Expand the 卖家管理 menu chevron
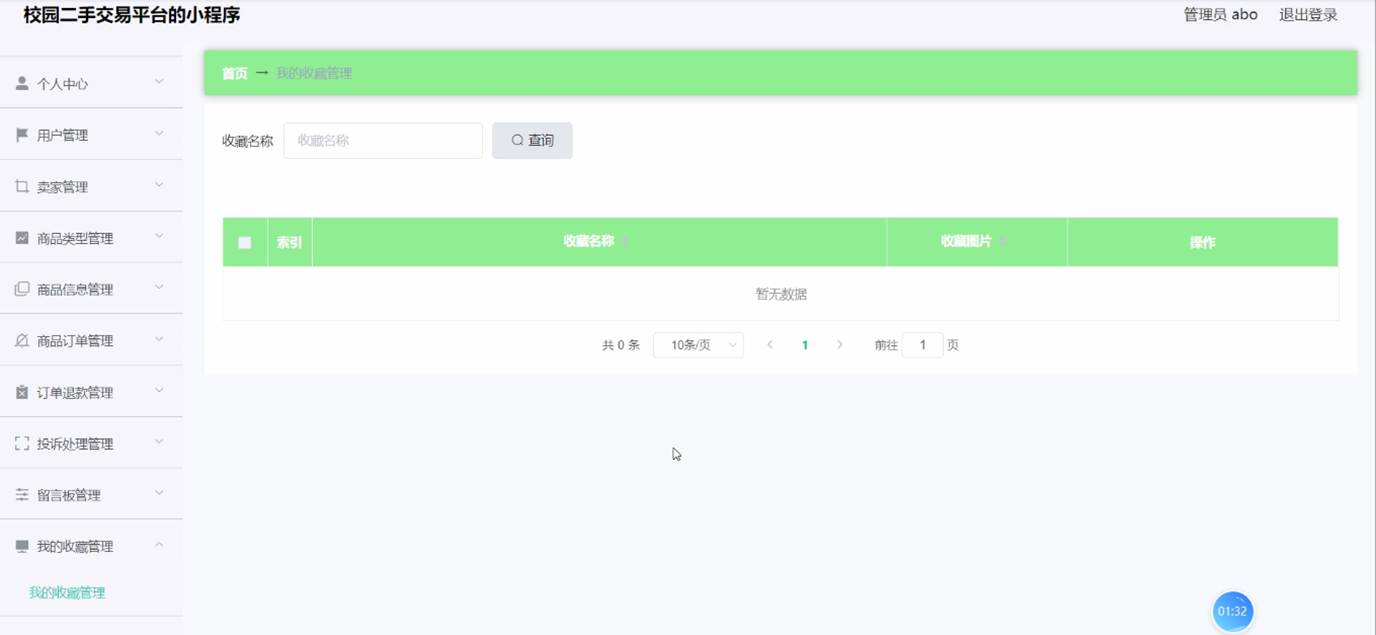The height and width of the screenshot is (635, 1376). (x=159, y=185)
